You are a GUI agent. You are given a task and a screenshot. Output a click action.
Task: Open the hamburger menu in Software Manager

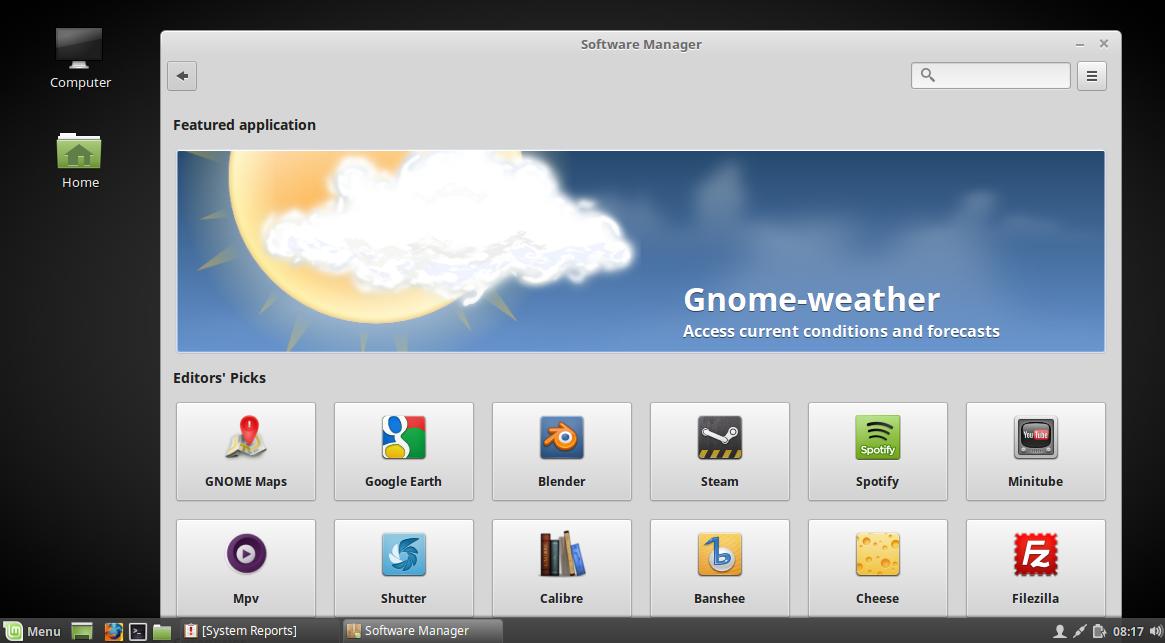click(x=1091, y=76)
